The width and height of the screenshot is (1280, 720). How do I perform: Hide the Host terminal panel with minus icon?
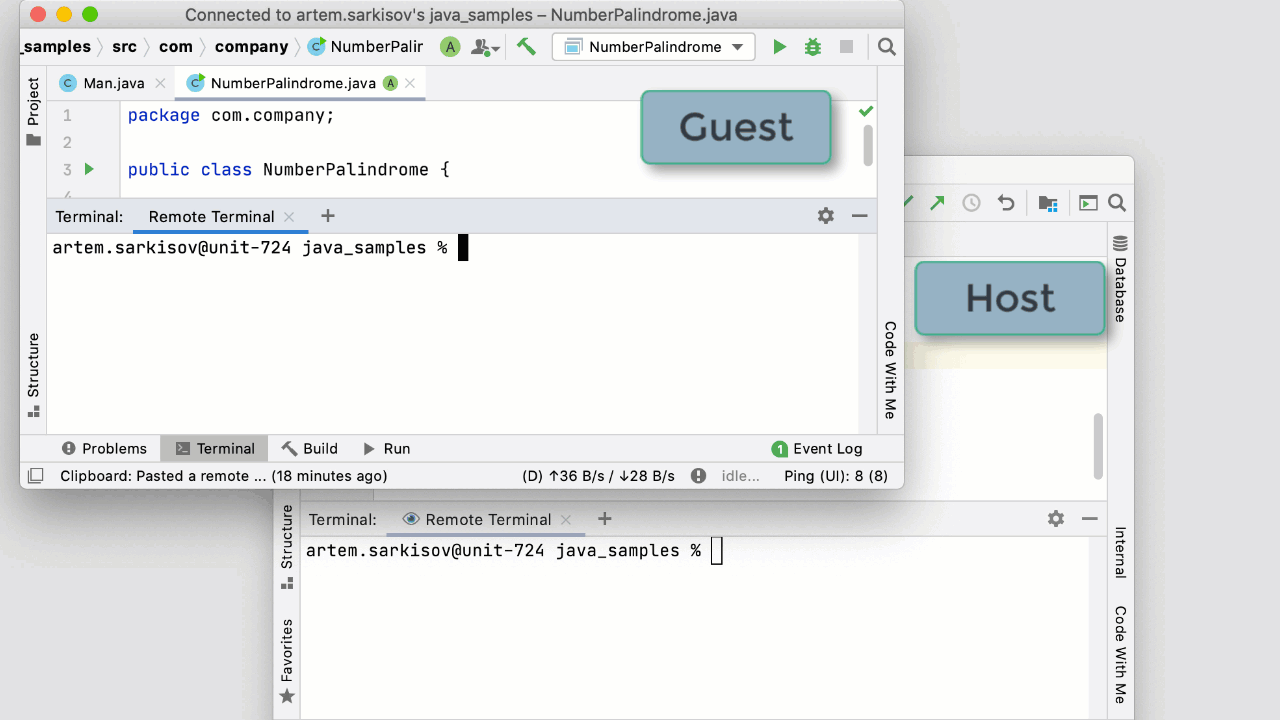[1090, 519]
